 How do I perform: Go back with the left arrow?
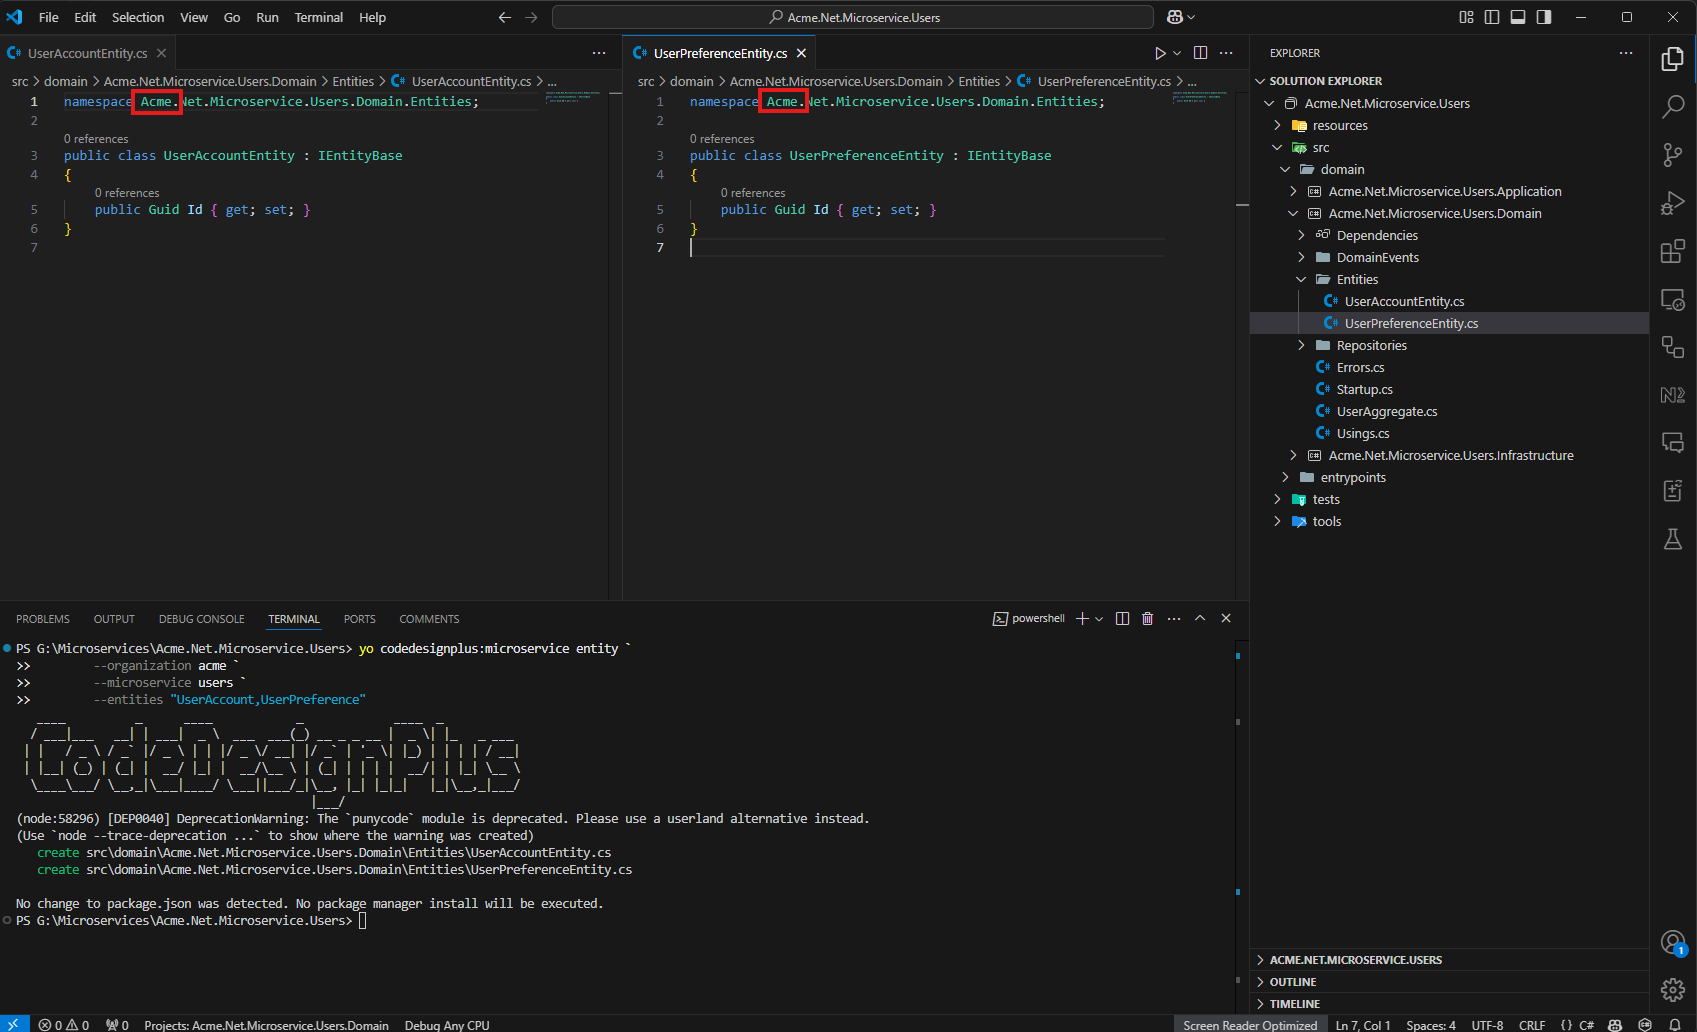[x=505, y=17]
